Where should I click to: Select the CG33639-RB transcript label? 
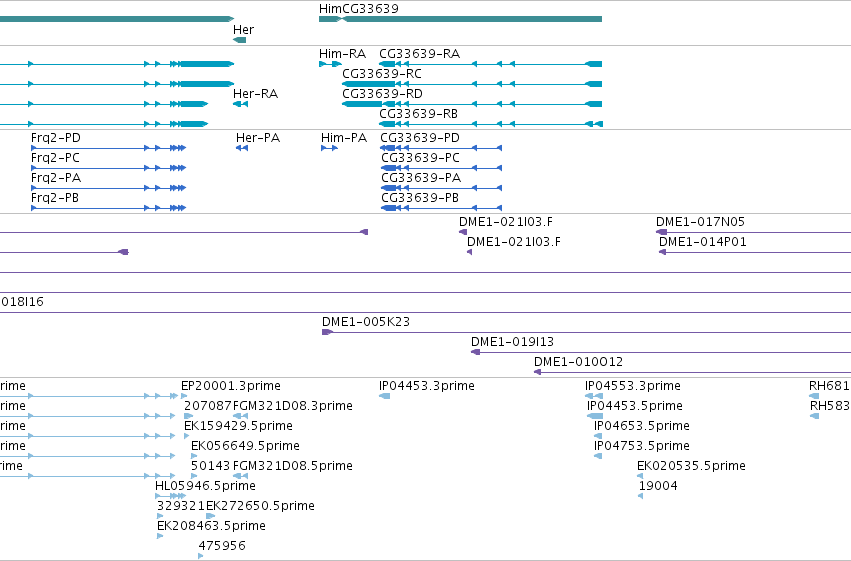(418, 114)
